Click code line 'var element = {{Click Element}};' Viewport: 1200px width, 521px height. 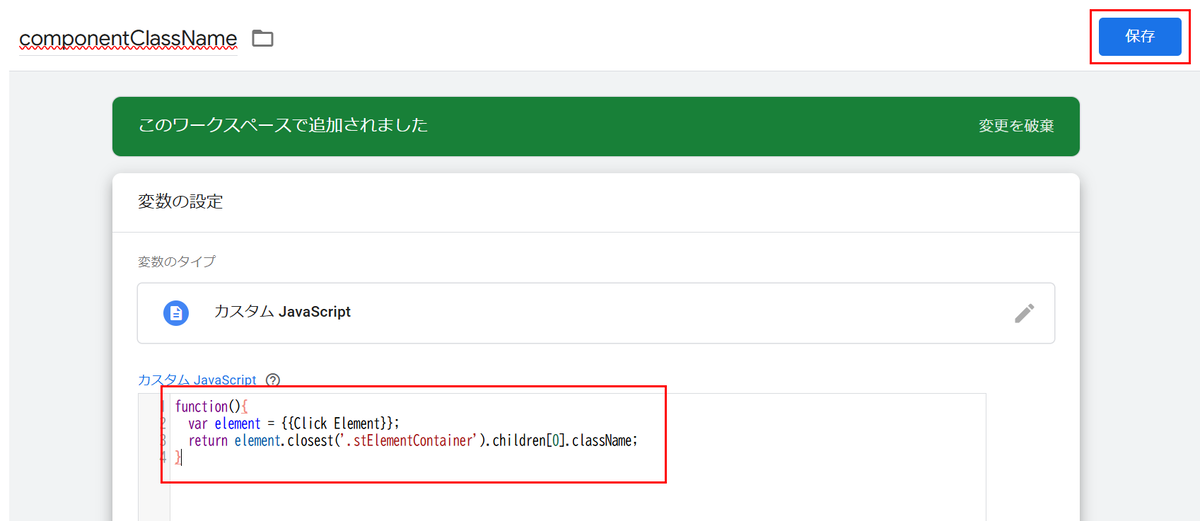pyautogui.click(x=293, y=423)
